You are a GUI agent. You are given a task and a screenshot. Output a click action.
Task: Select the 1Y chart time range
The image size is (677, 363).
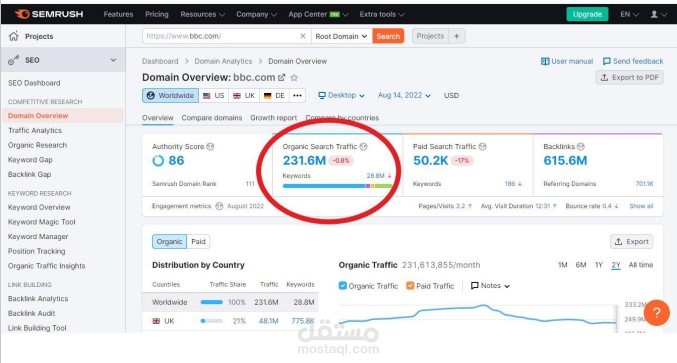[598, 265]
